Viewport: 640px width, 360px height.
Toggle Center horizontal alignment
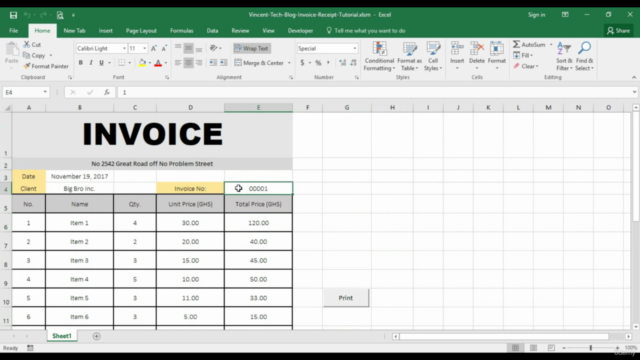[x=189, y=63]
